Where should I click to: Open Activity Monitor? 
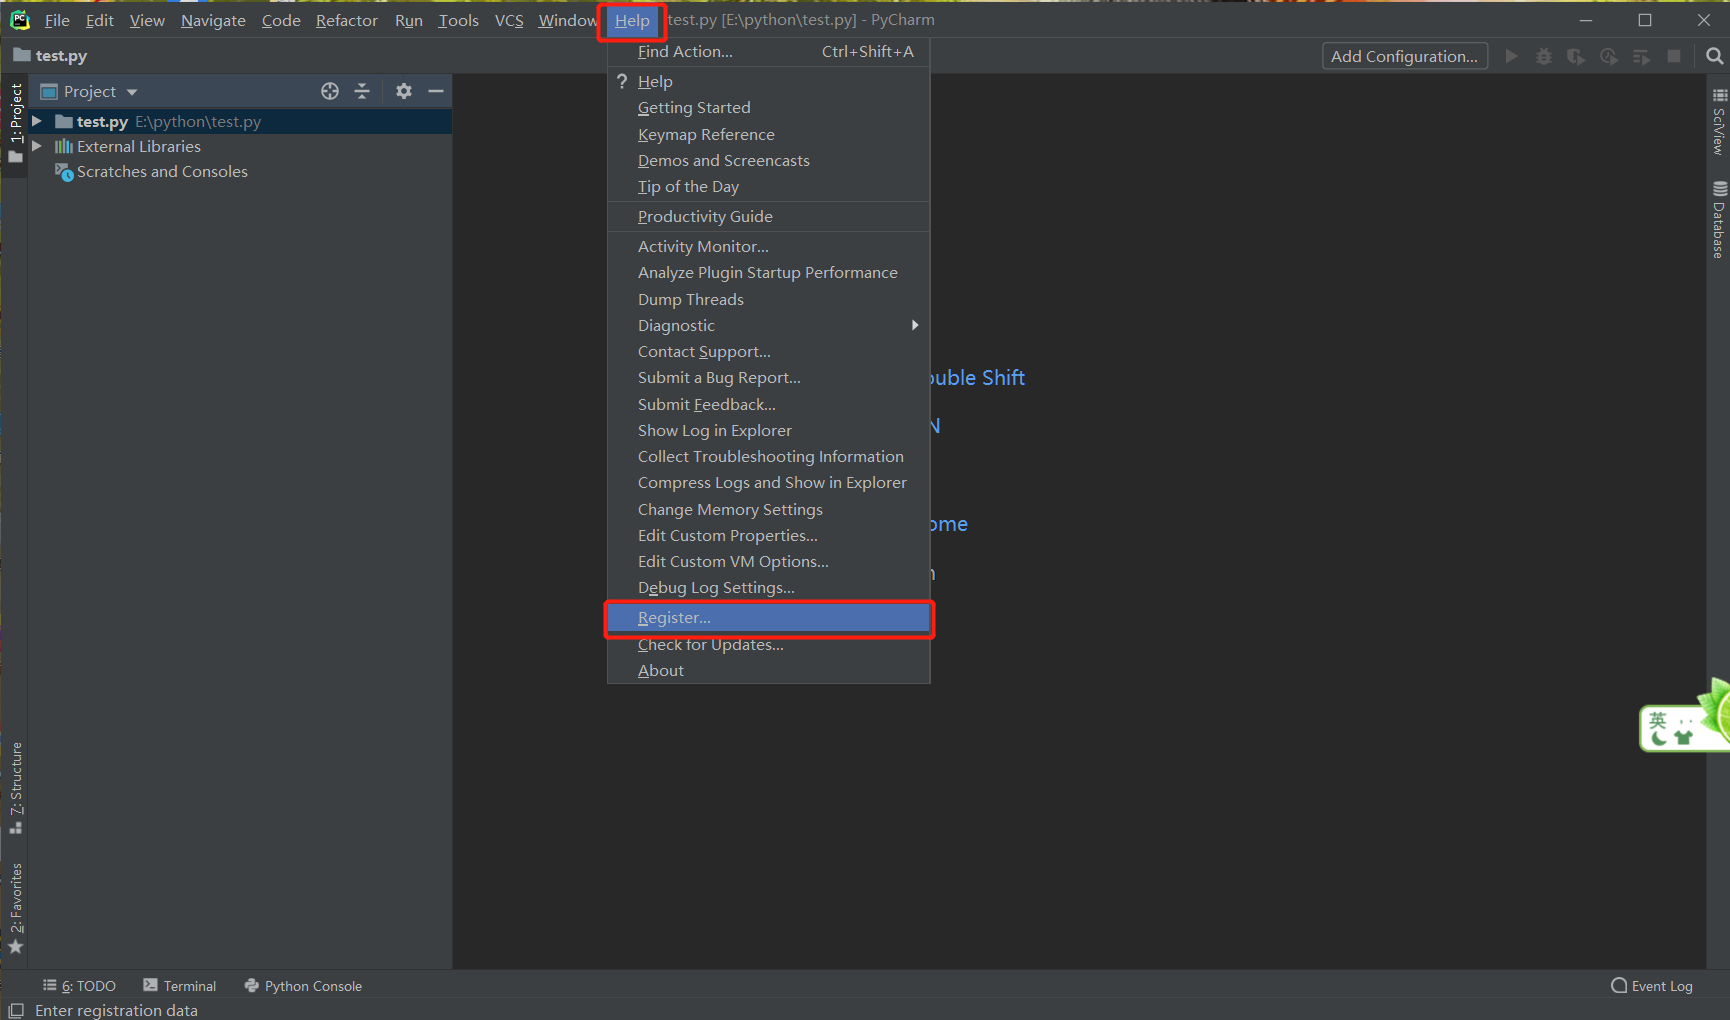point(768,246)
